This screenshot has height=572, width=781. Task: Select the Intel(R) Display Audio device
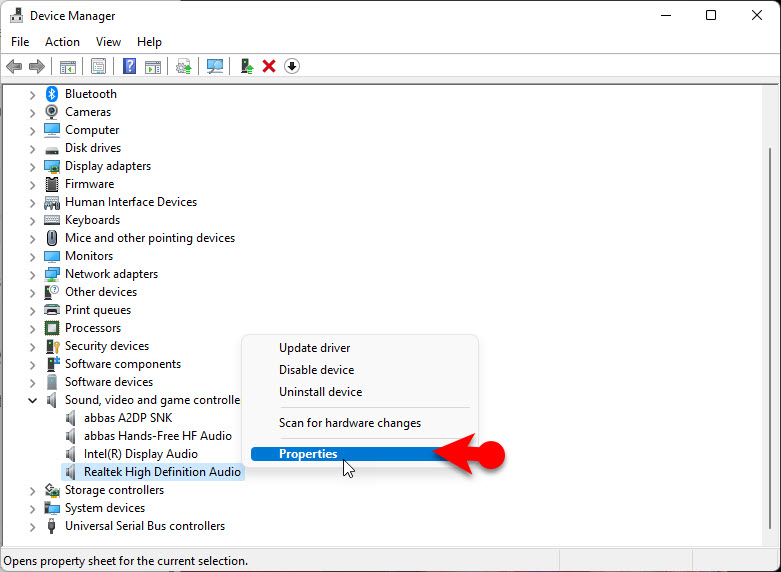[140, 454]
